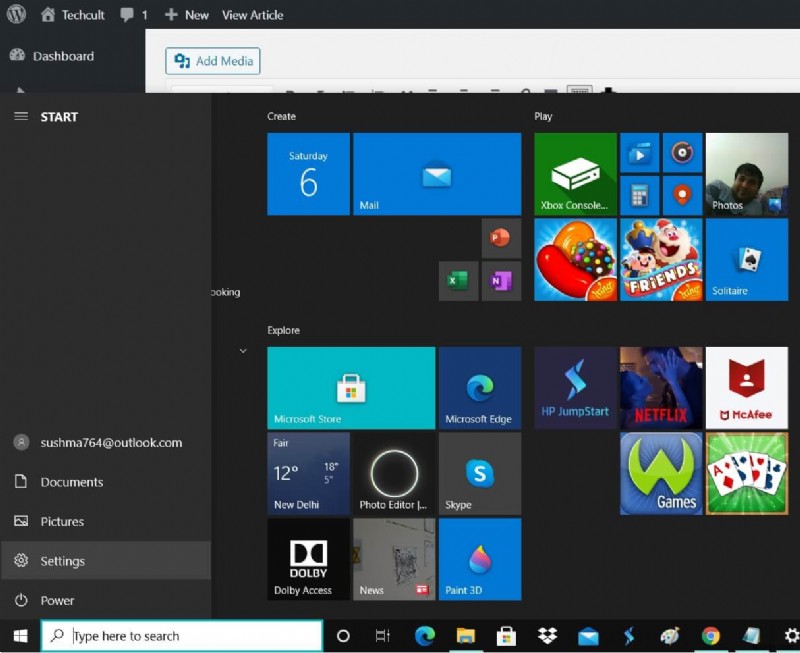Open Xbox Console Companion
Viewport: 800px width, 653px height.
click(576, 174)
